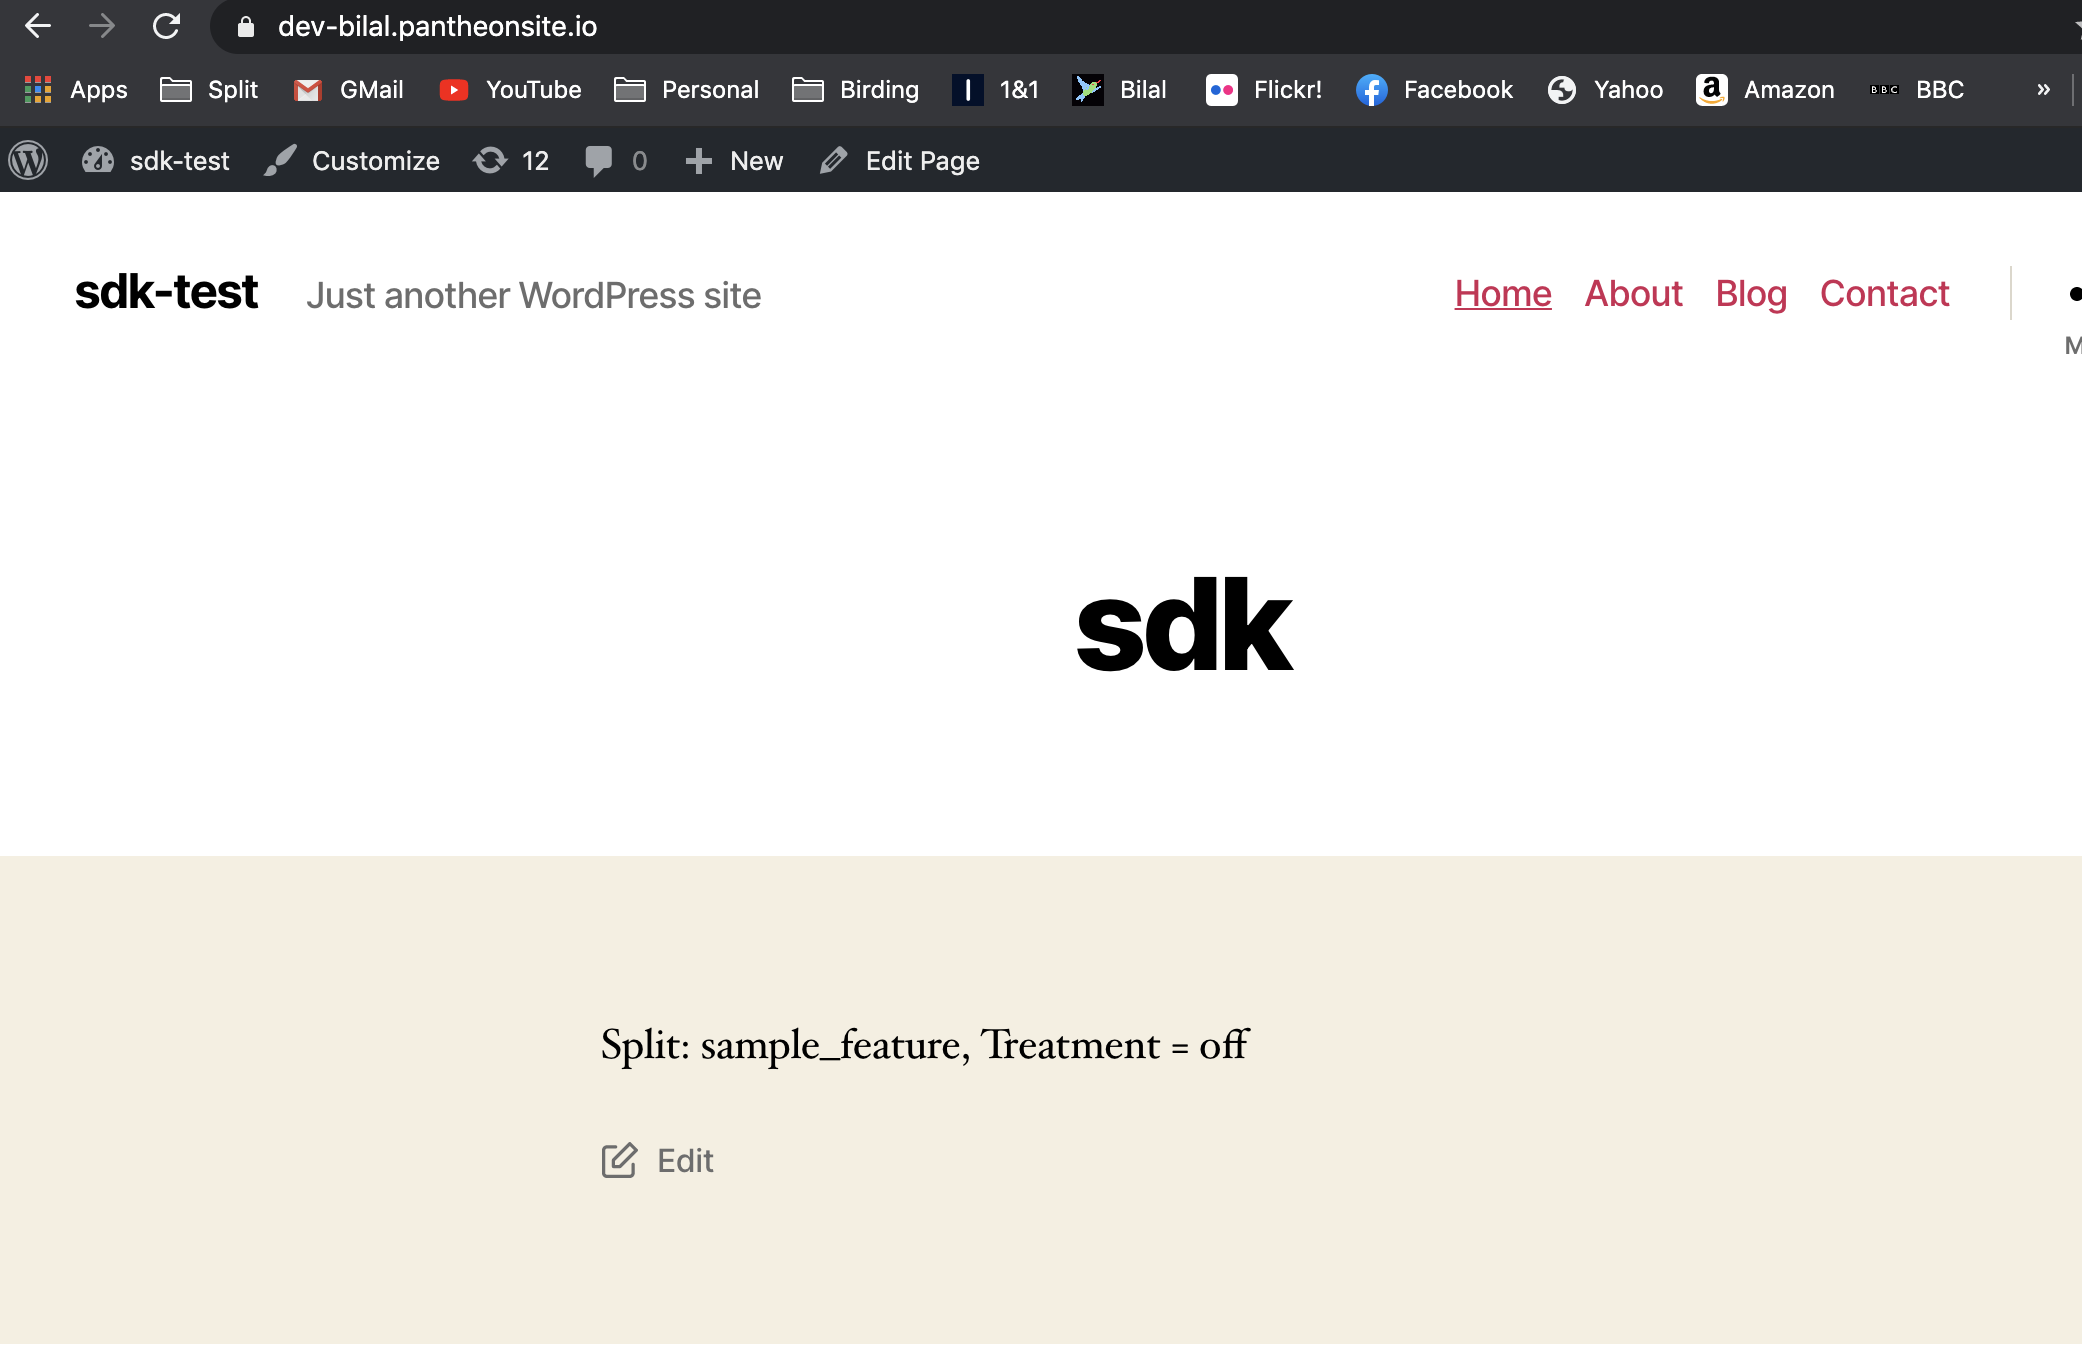The width and height of the screenshot is (2082, 1364).
Task: Open comments bubble in admin bar
Action: 615,160
